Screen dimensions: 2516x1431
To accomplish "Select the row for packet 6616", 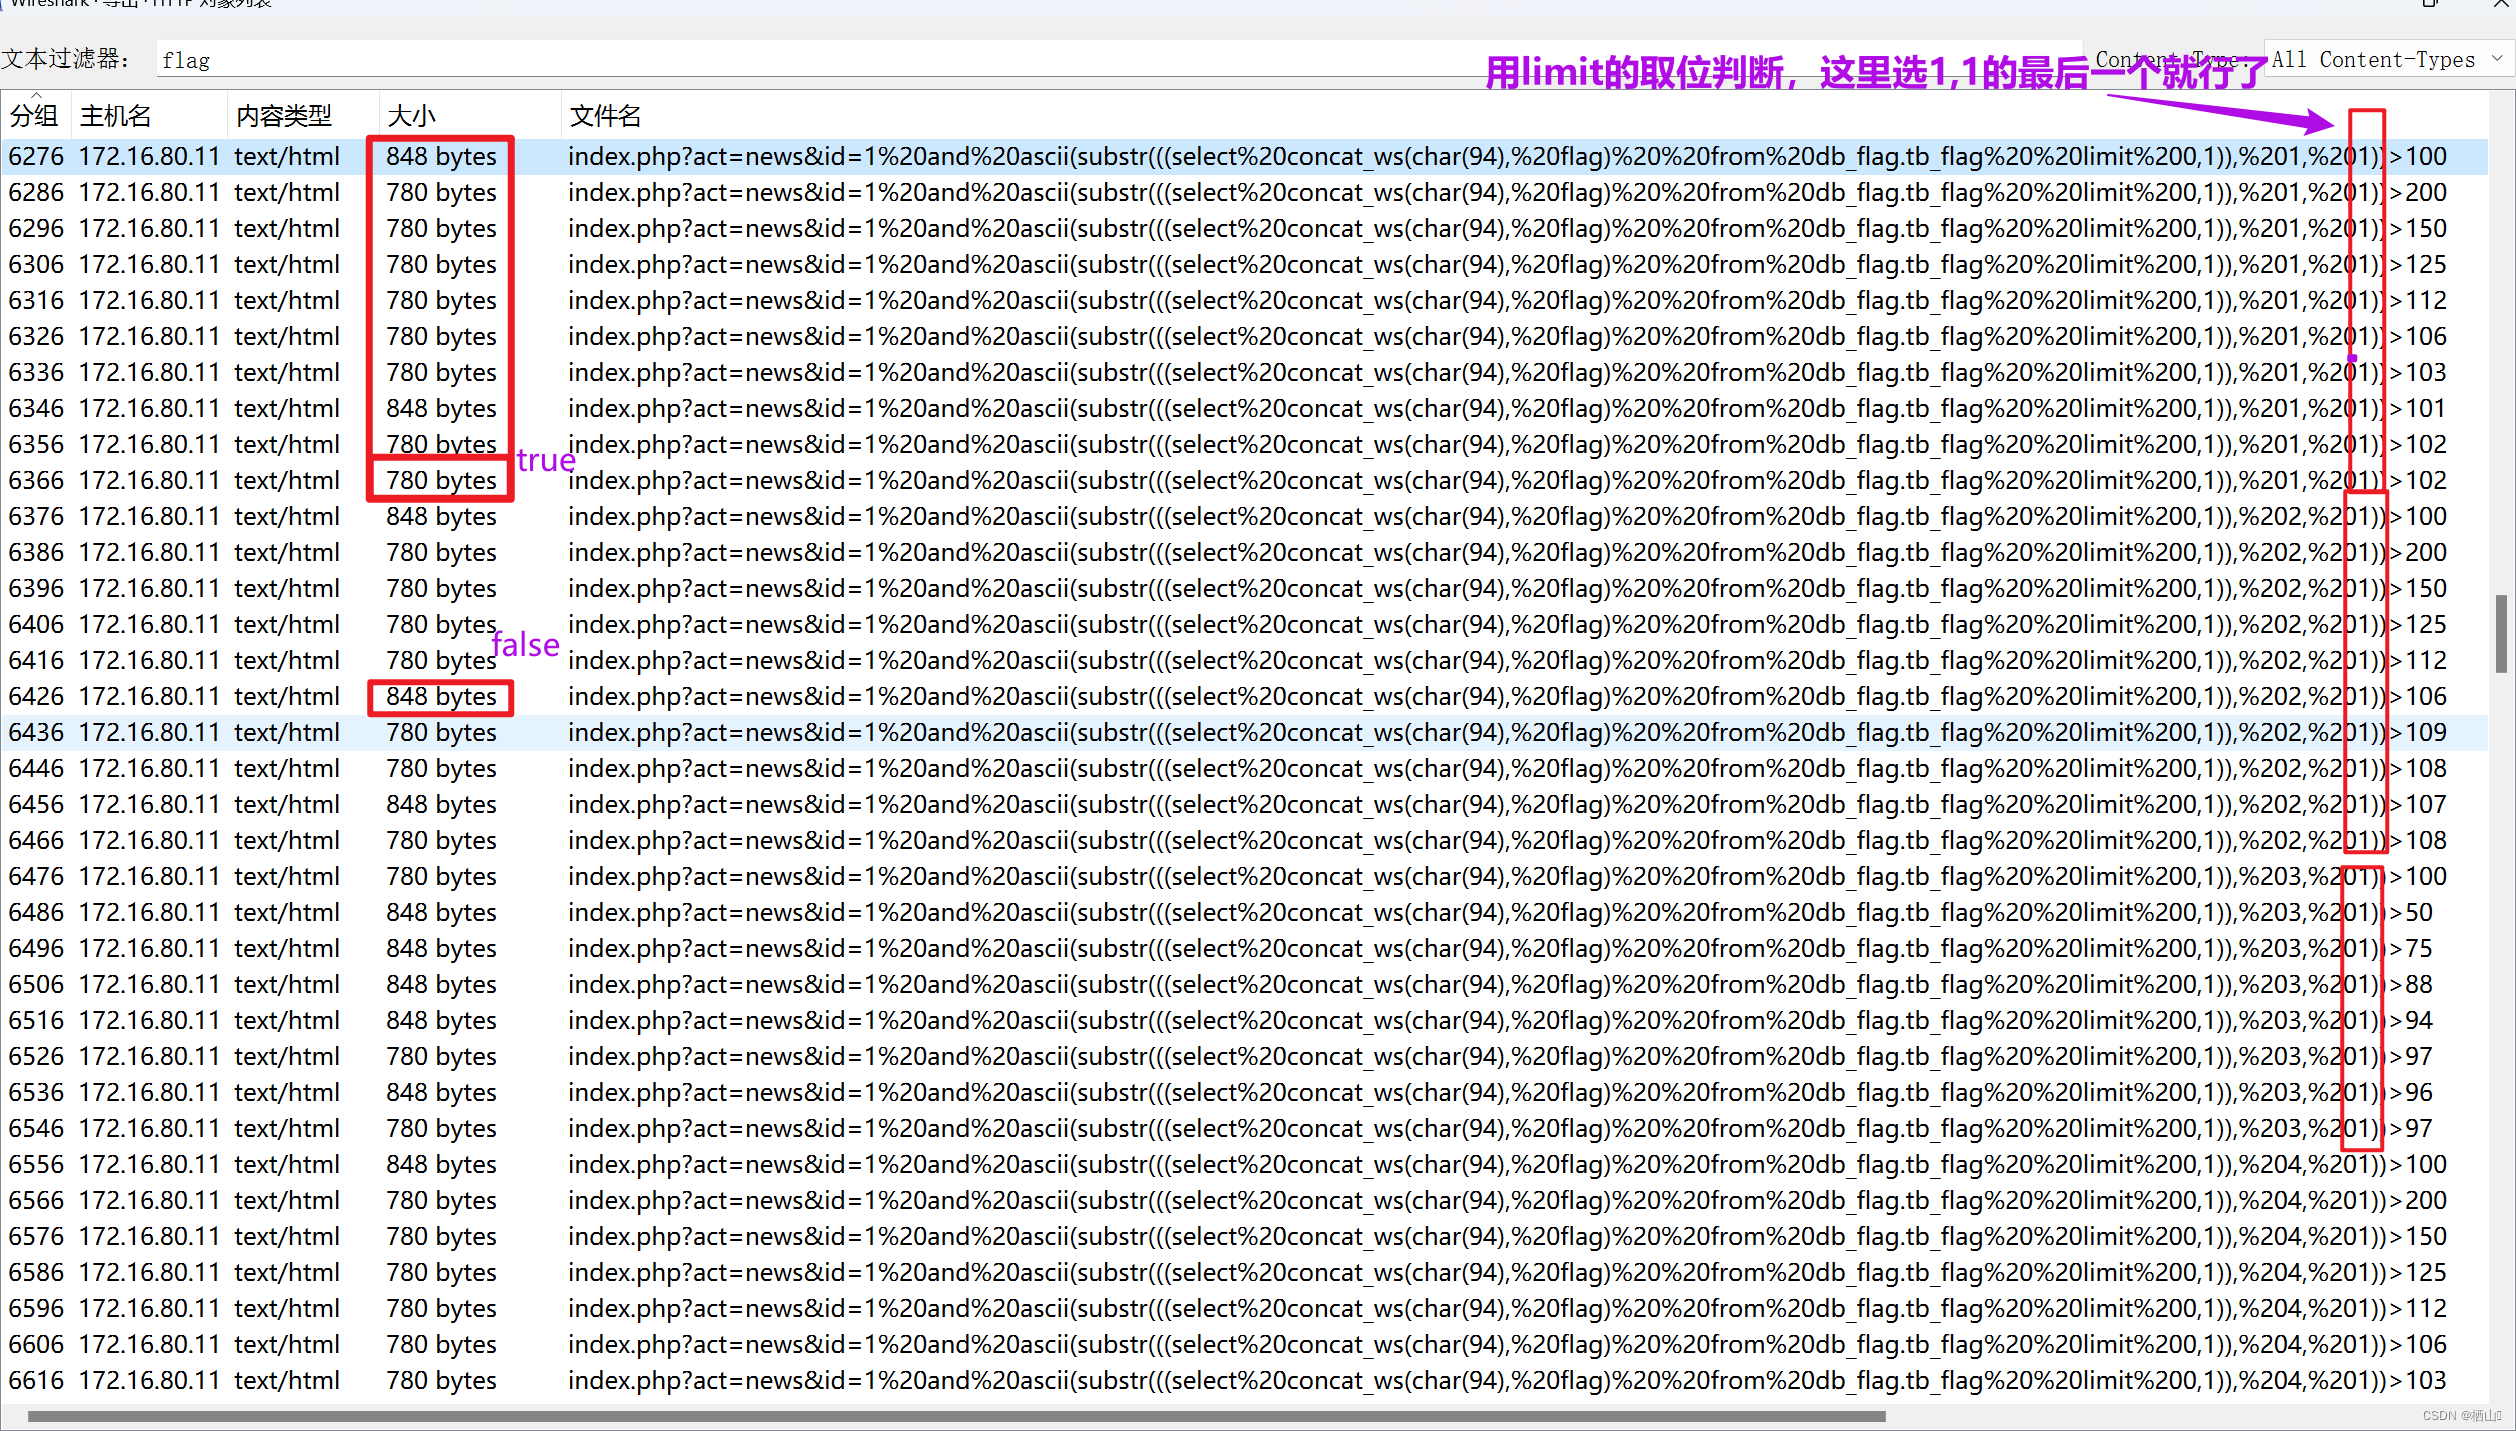I will pos(1244,1380).
